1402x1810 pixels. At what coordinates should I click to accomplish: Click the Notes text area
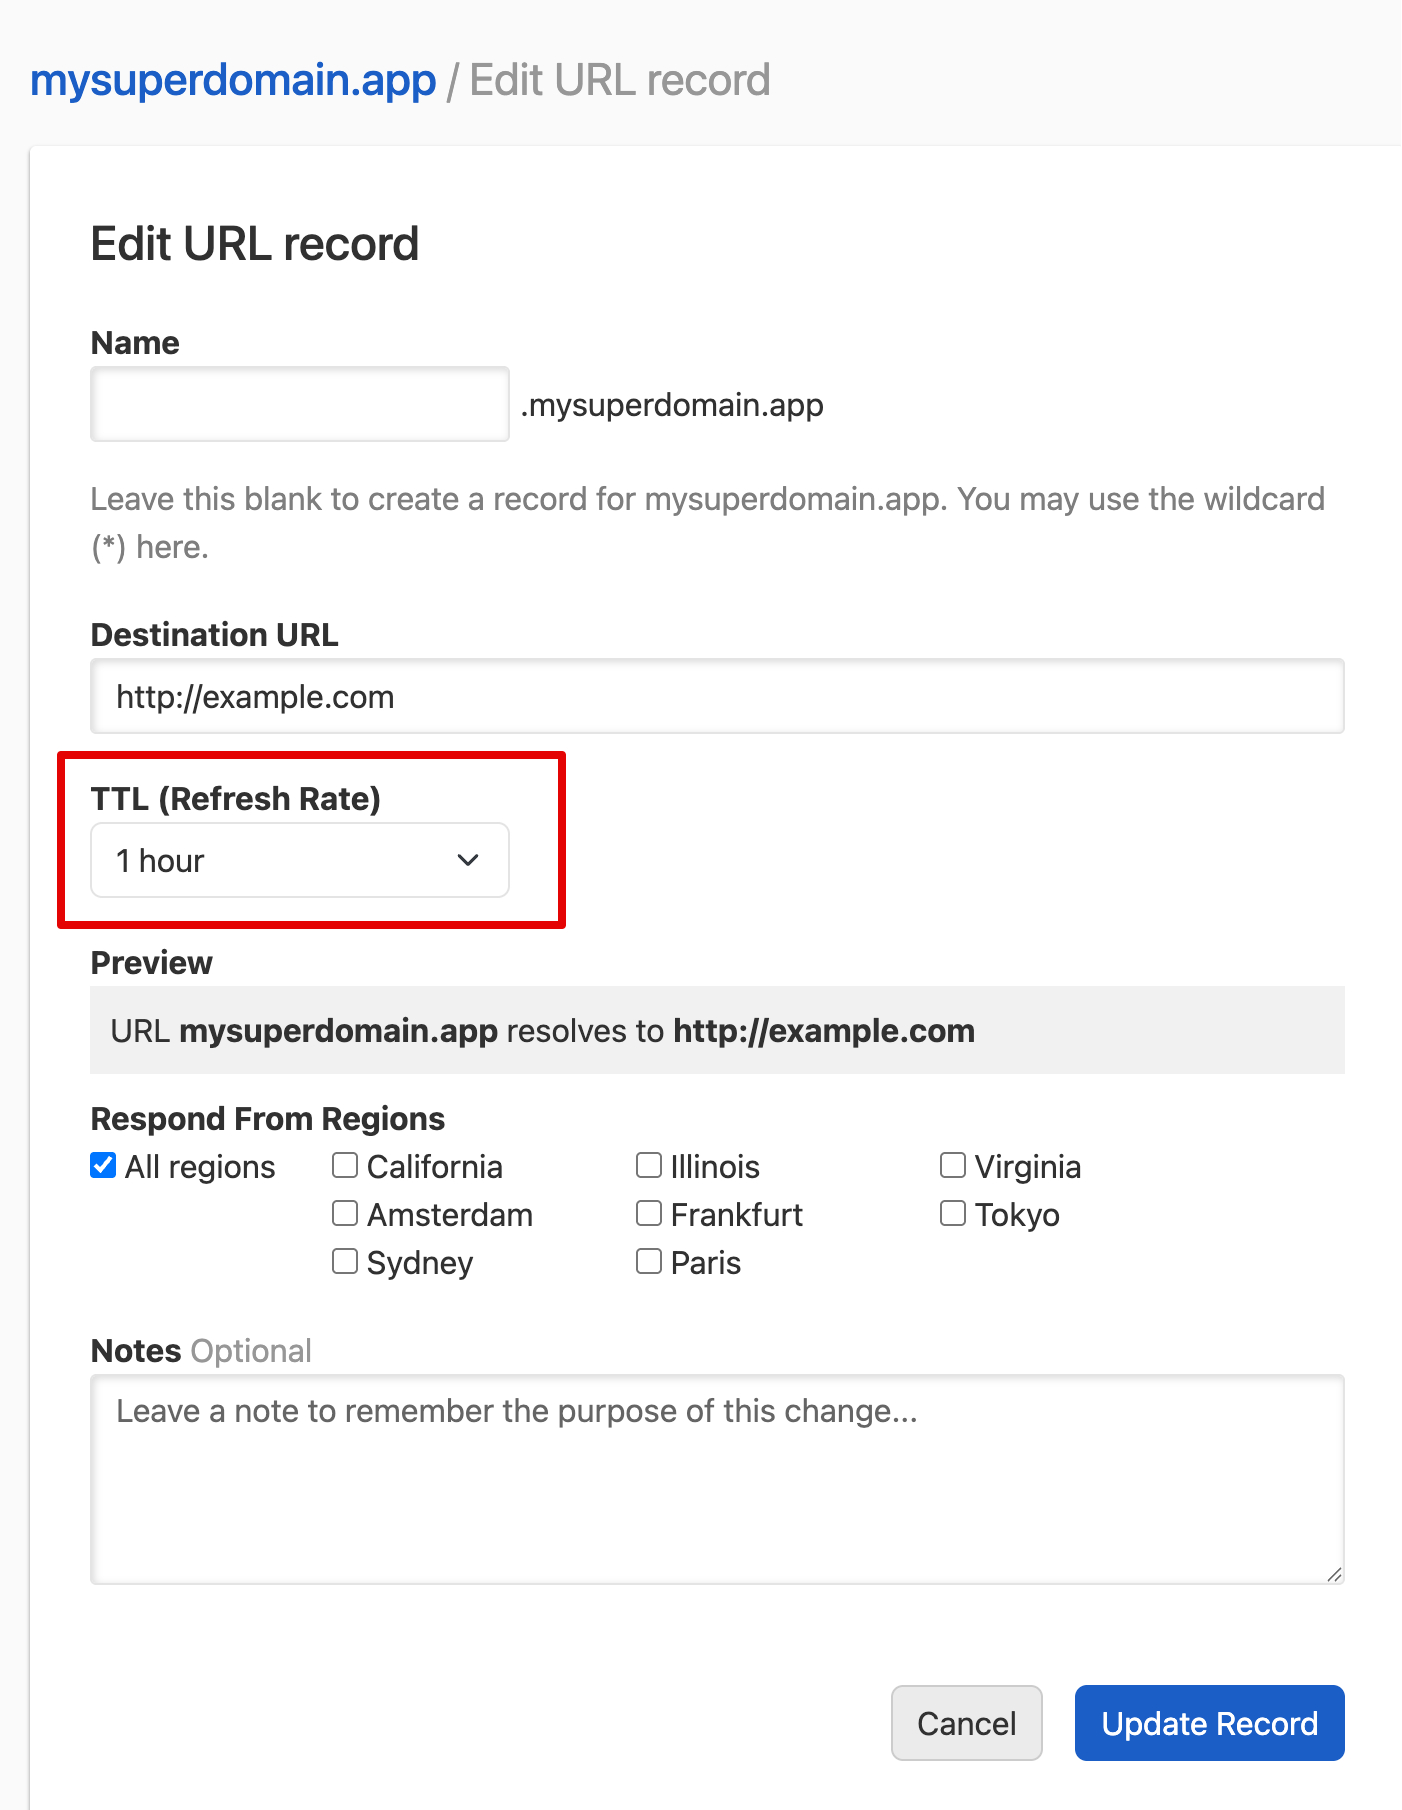pos(716,1480)
